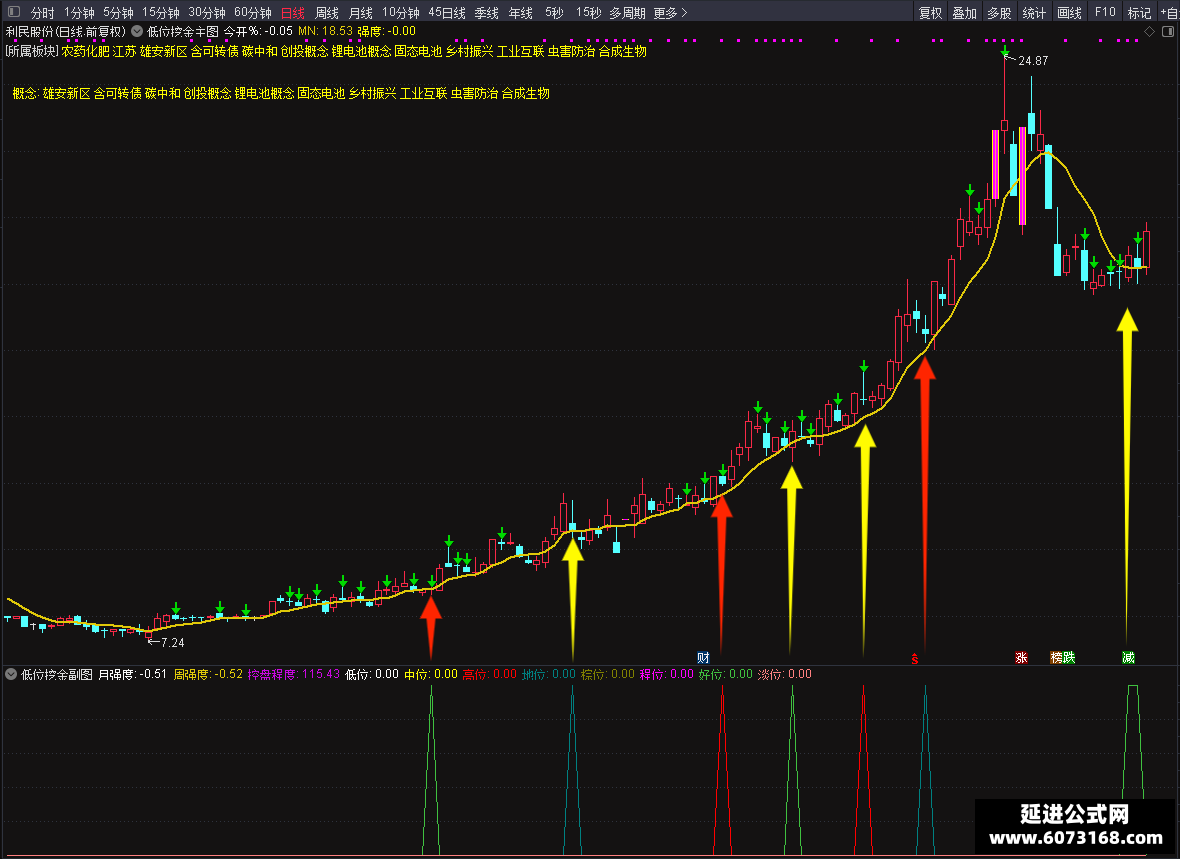Toggle the right side panel icon
Screen dimensions: 1180x859
1168,31
